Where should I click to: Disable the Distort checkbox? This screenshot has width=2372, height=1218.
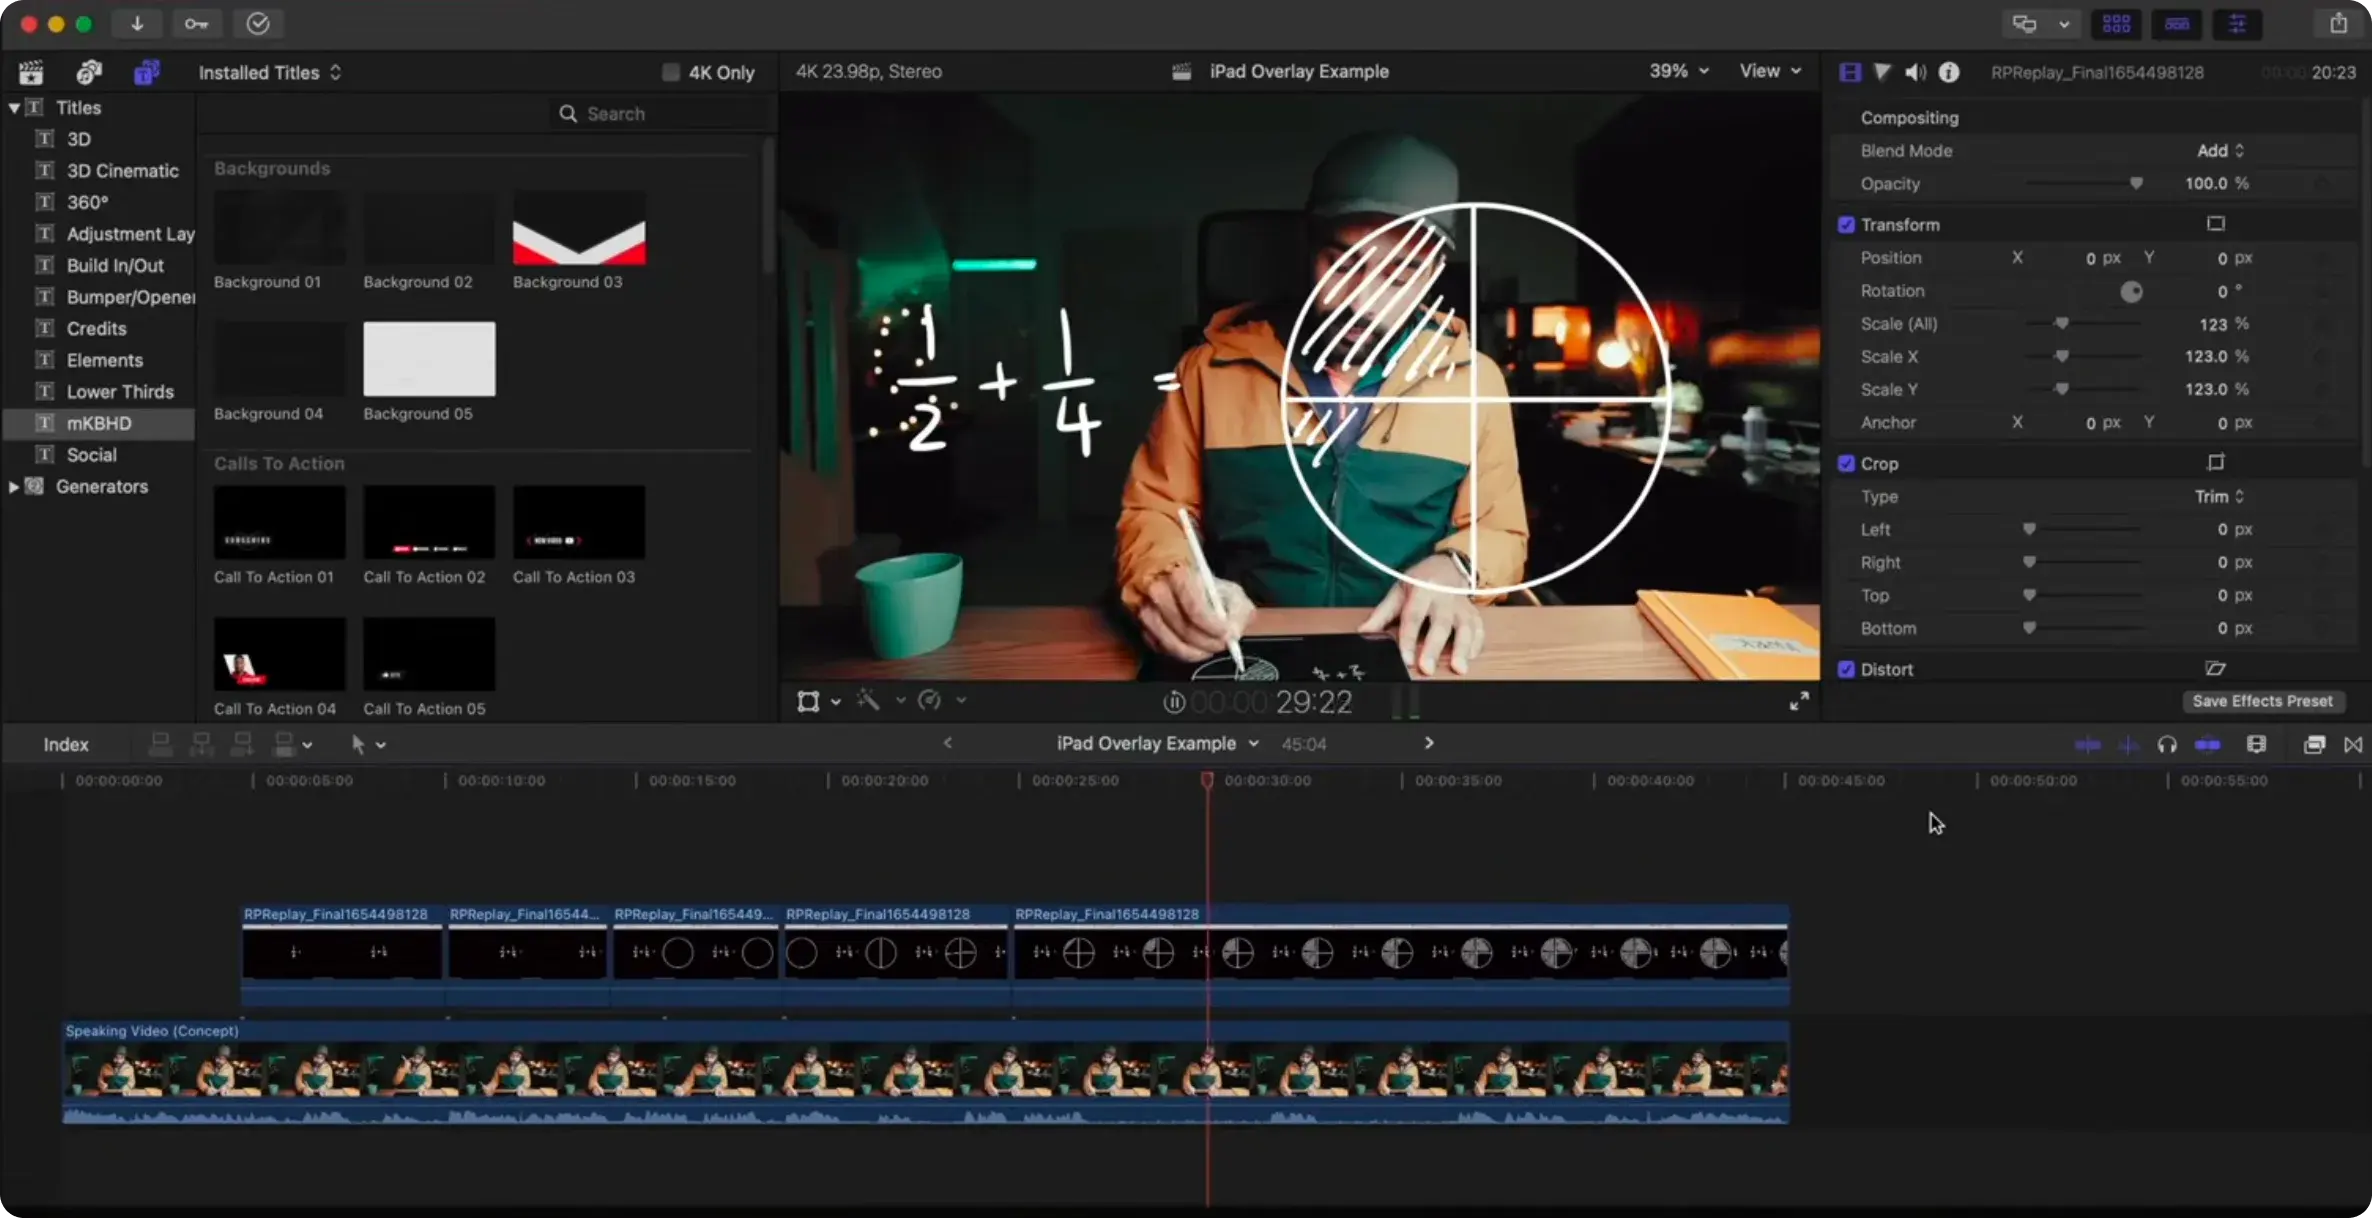coord(1846,670)
